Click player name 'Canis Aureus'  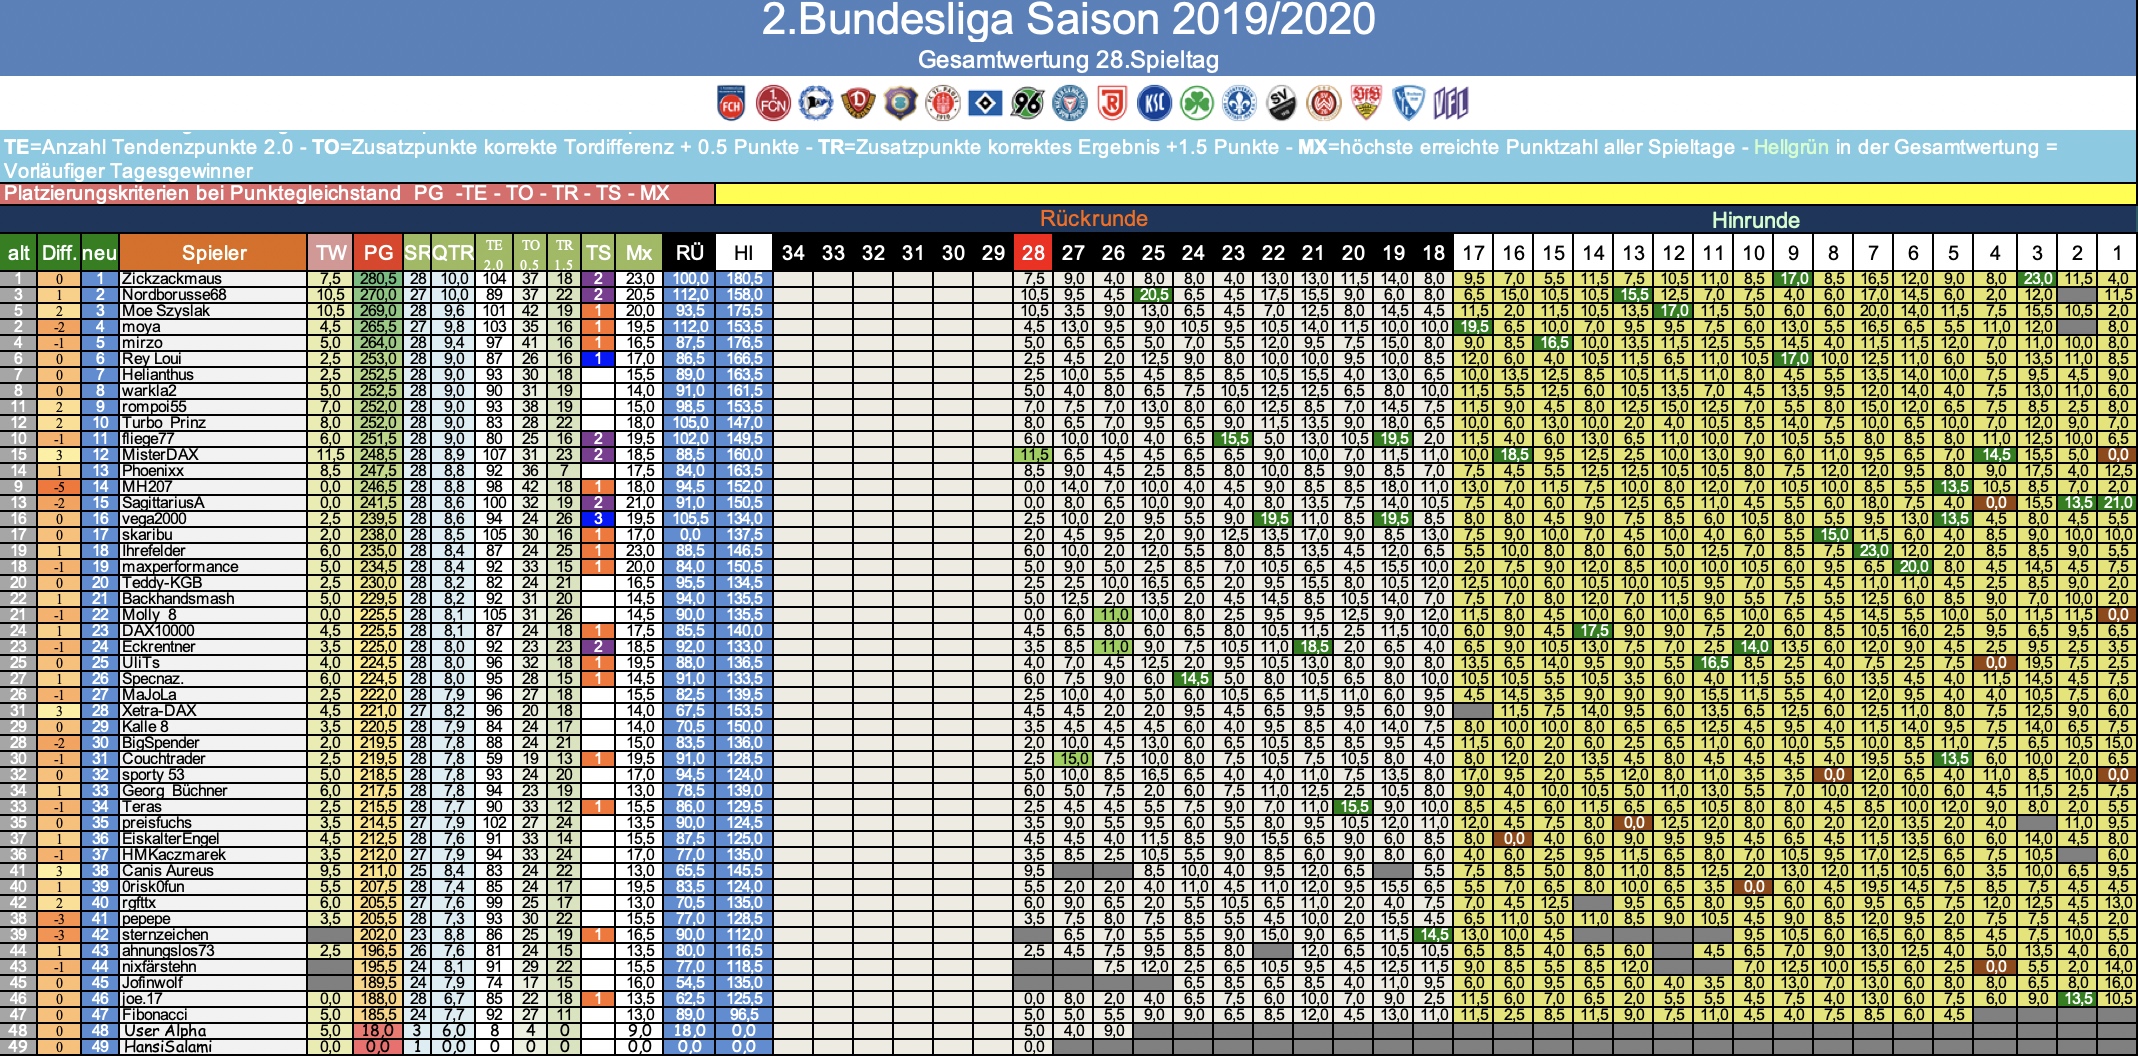point(167,871)
